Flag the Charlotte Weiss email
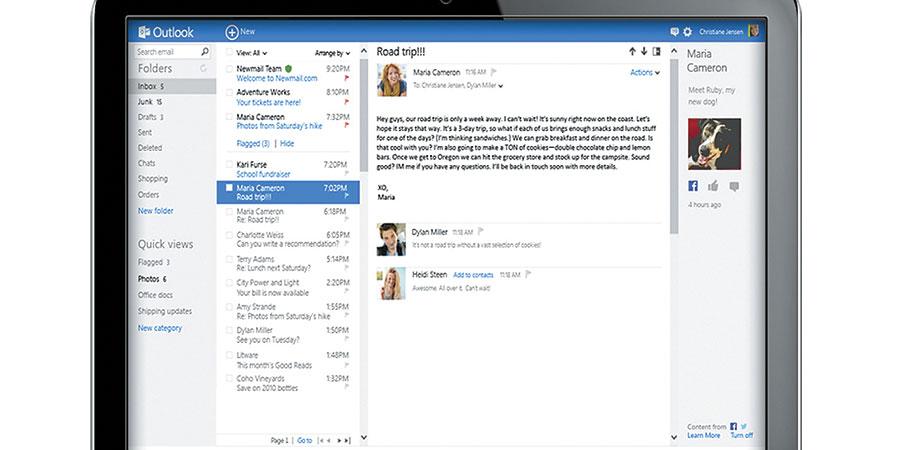The width and height of the screenshot is (900, 450). (347, 244)
